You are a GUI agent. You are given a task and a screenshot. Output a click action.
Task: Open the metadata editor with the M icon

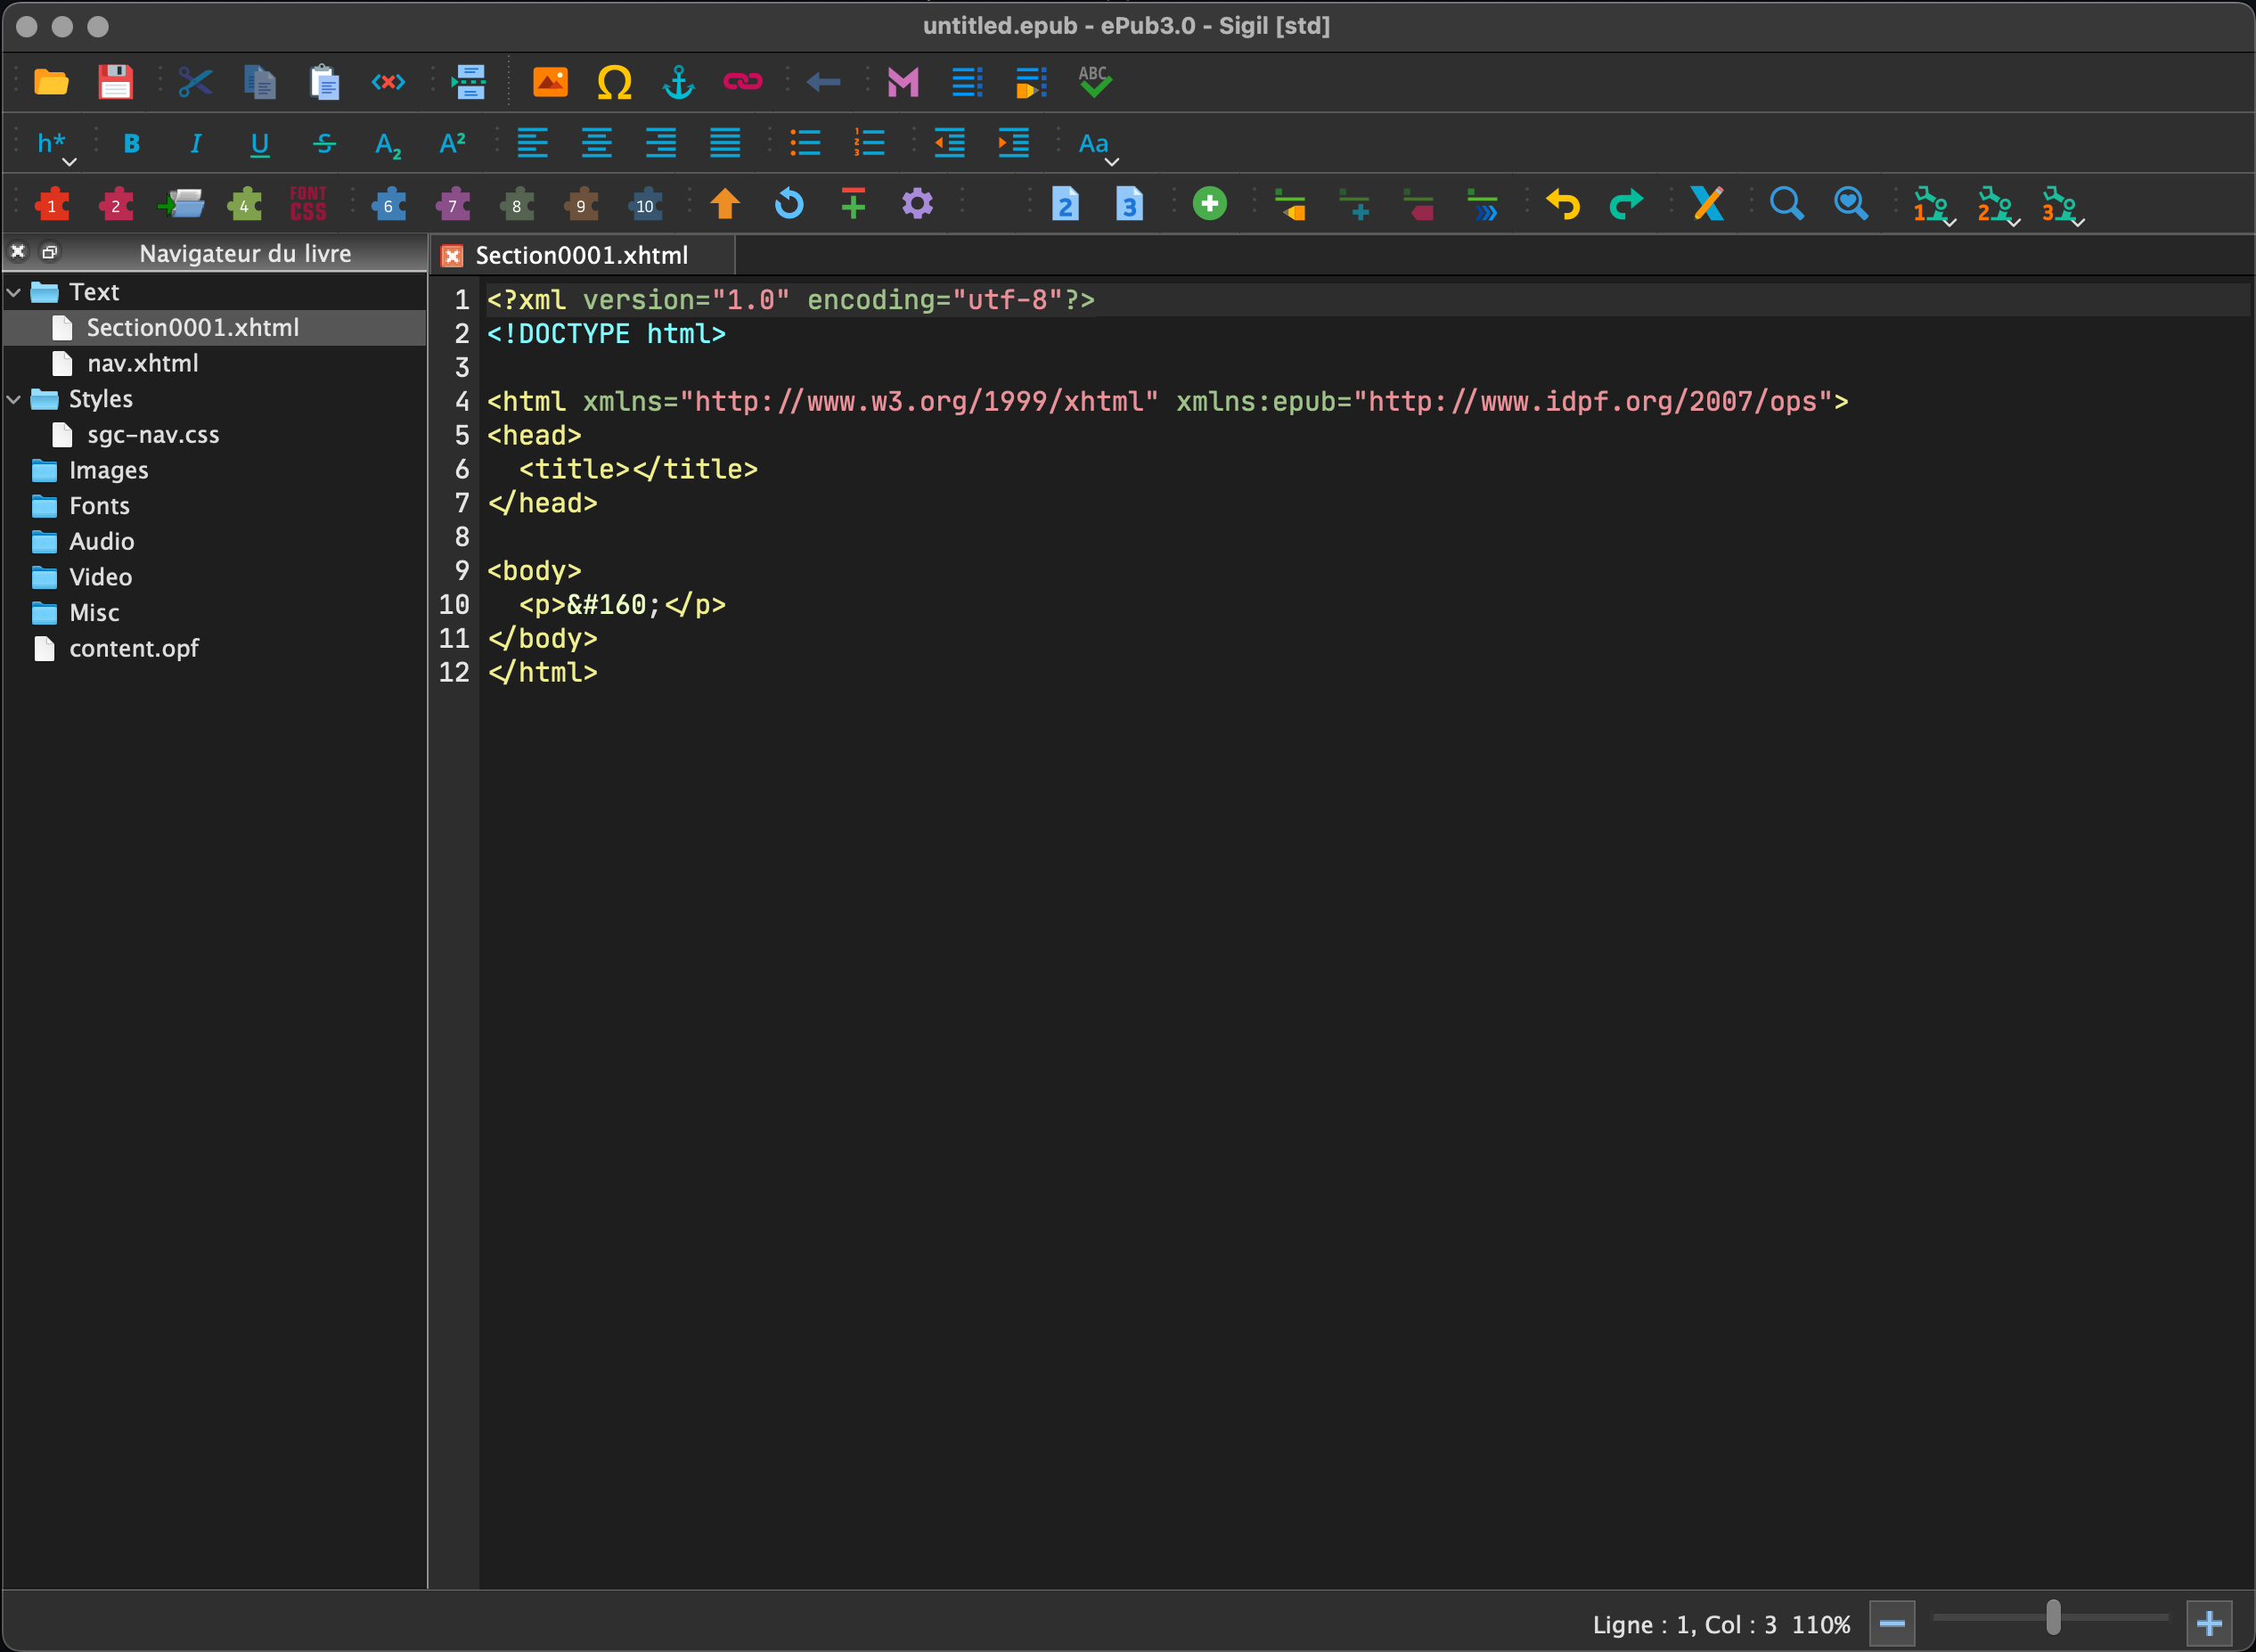901,82
